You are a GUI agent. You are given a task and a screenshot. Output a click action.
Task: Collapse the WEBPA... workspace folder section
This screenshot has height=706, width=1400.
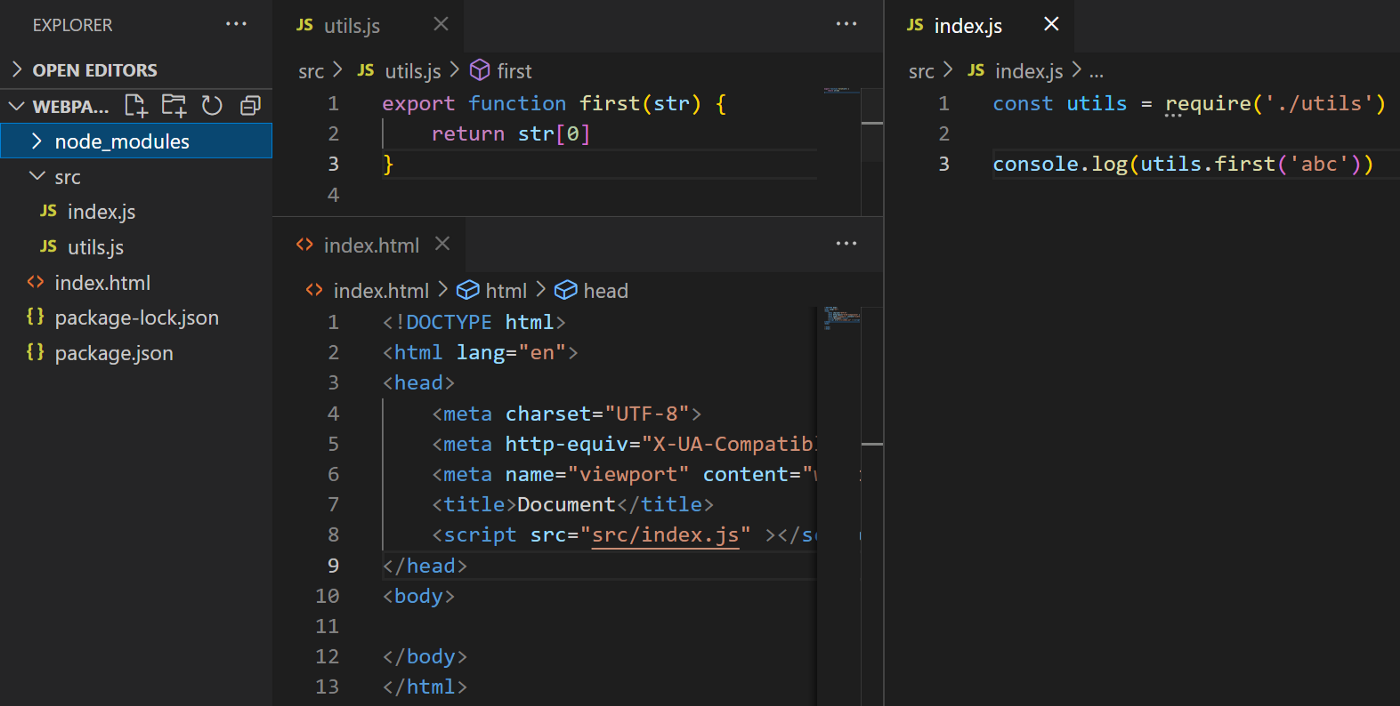16,106
